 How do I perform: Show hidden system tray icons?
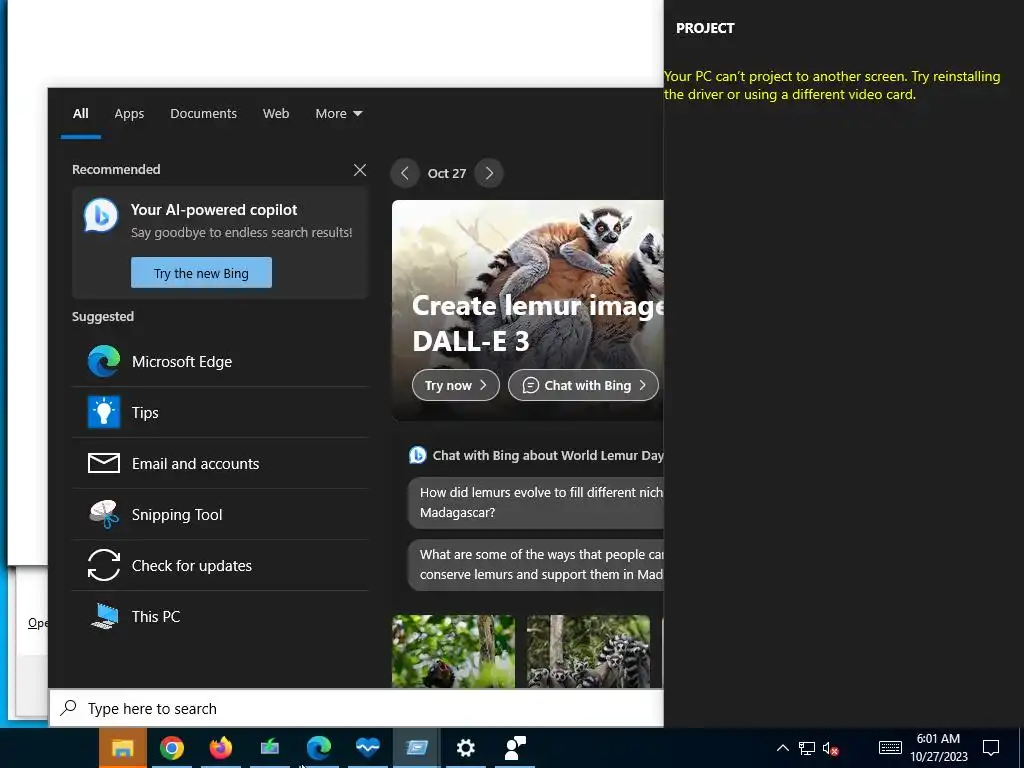point(782,748)
